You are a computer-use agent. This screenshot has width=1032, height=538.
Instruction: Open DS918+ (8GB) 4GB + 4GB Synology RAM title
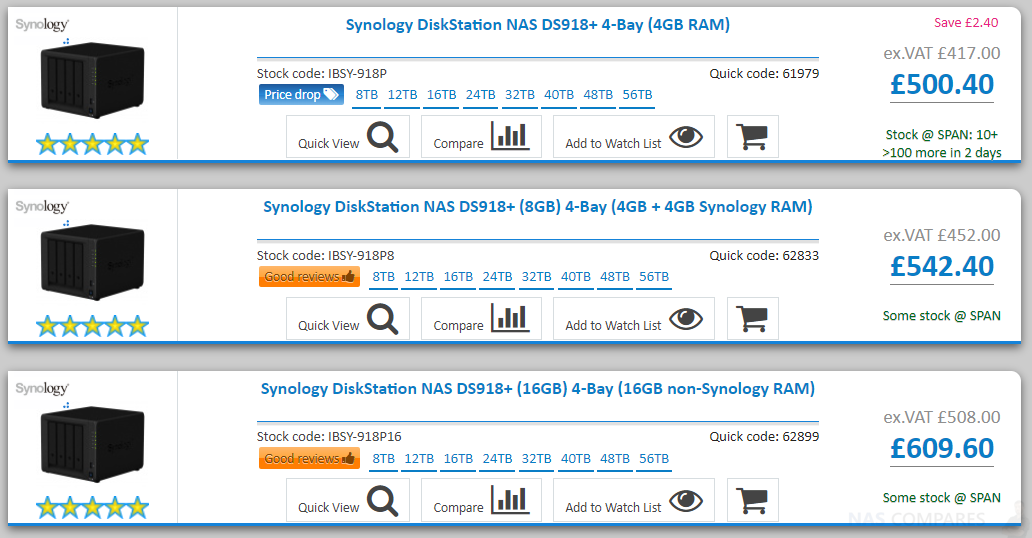(538, 207)
